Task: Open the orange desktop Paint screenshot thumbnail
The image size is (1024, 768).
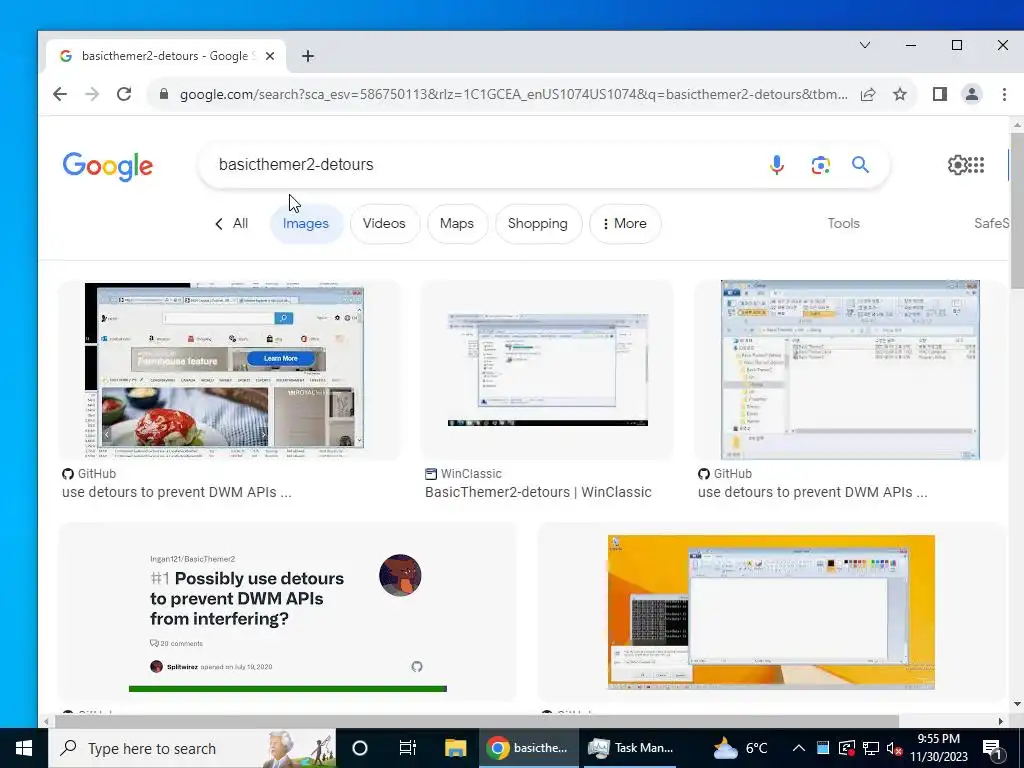Action: (771, 611)
